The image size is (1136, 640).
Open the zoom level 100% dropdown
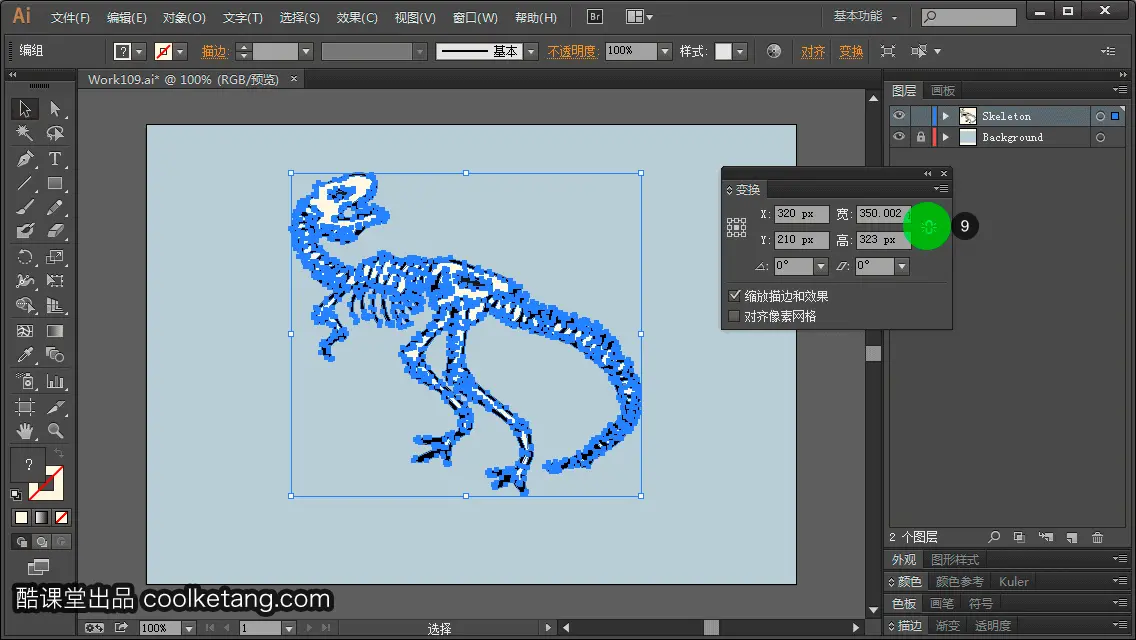pos(188,628)
